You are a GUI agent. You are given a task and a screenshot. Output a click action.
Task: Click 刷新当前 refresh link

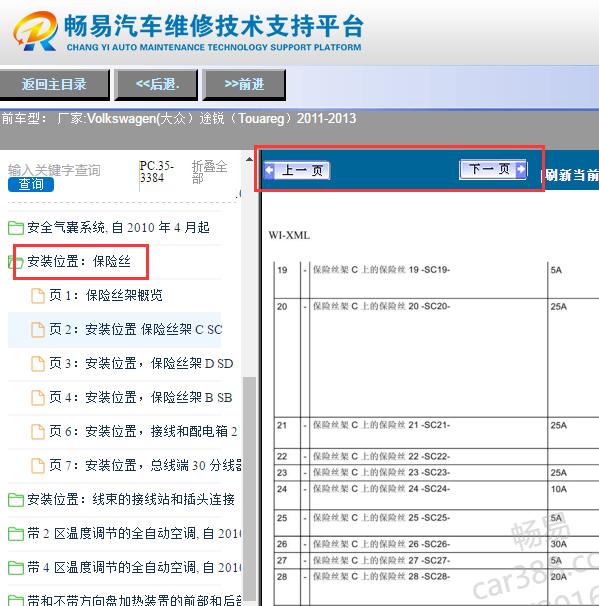click(x=572, y=175)
